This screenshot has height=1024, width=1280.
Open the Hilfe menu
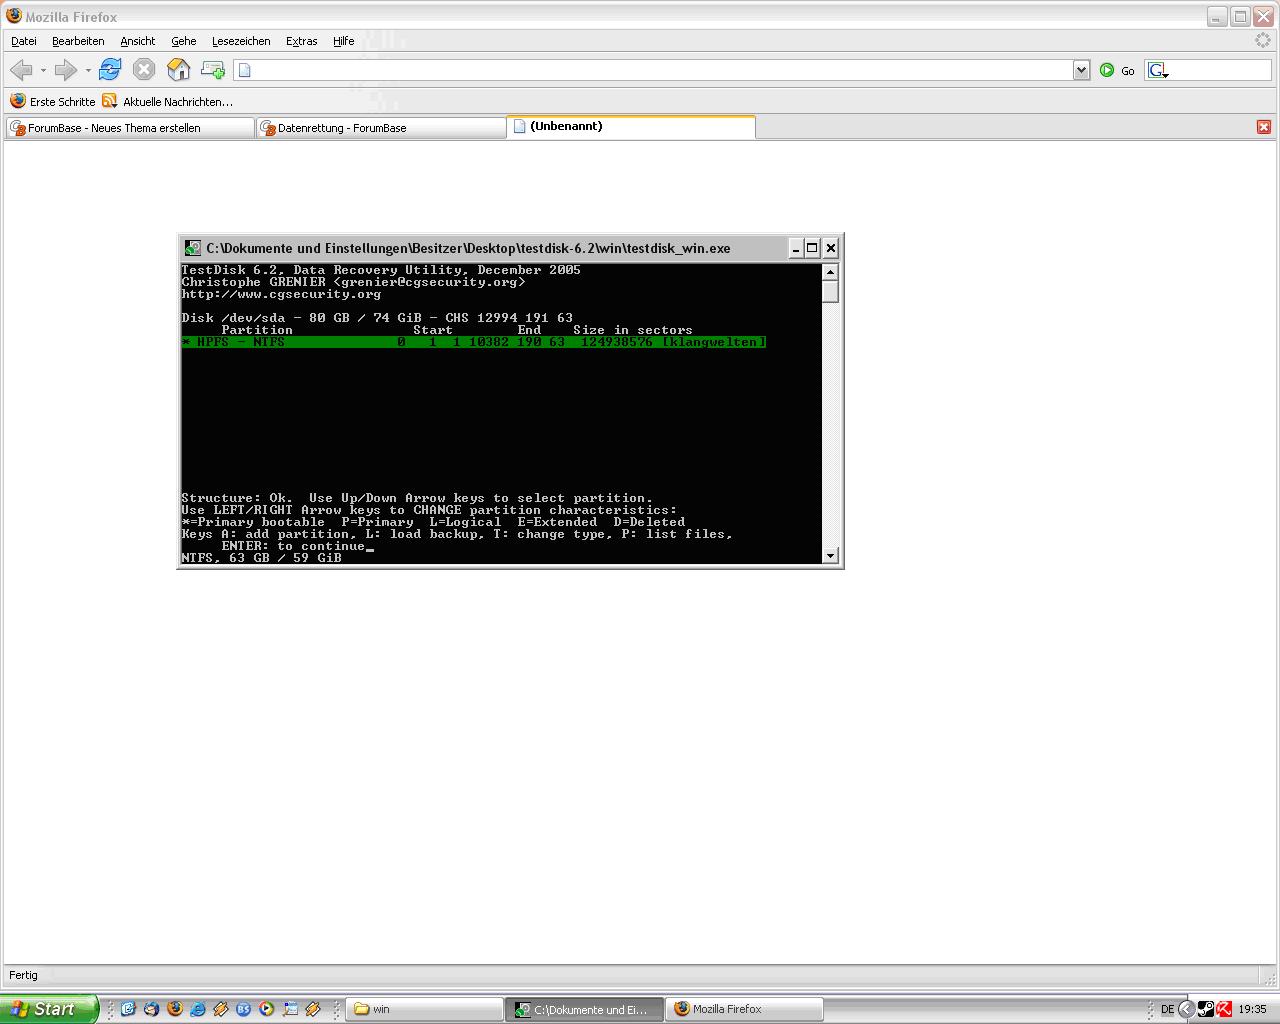[343, 41]
